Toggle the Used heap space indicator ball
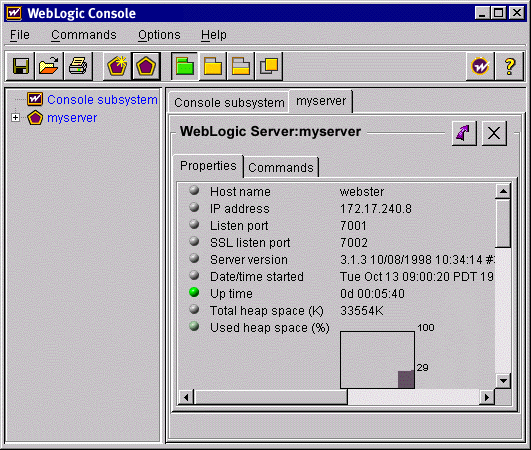Viewport: 531px width, 450px height. [x=194, y=326]
